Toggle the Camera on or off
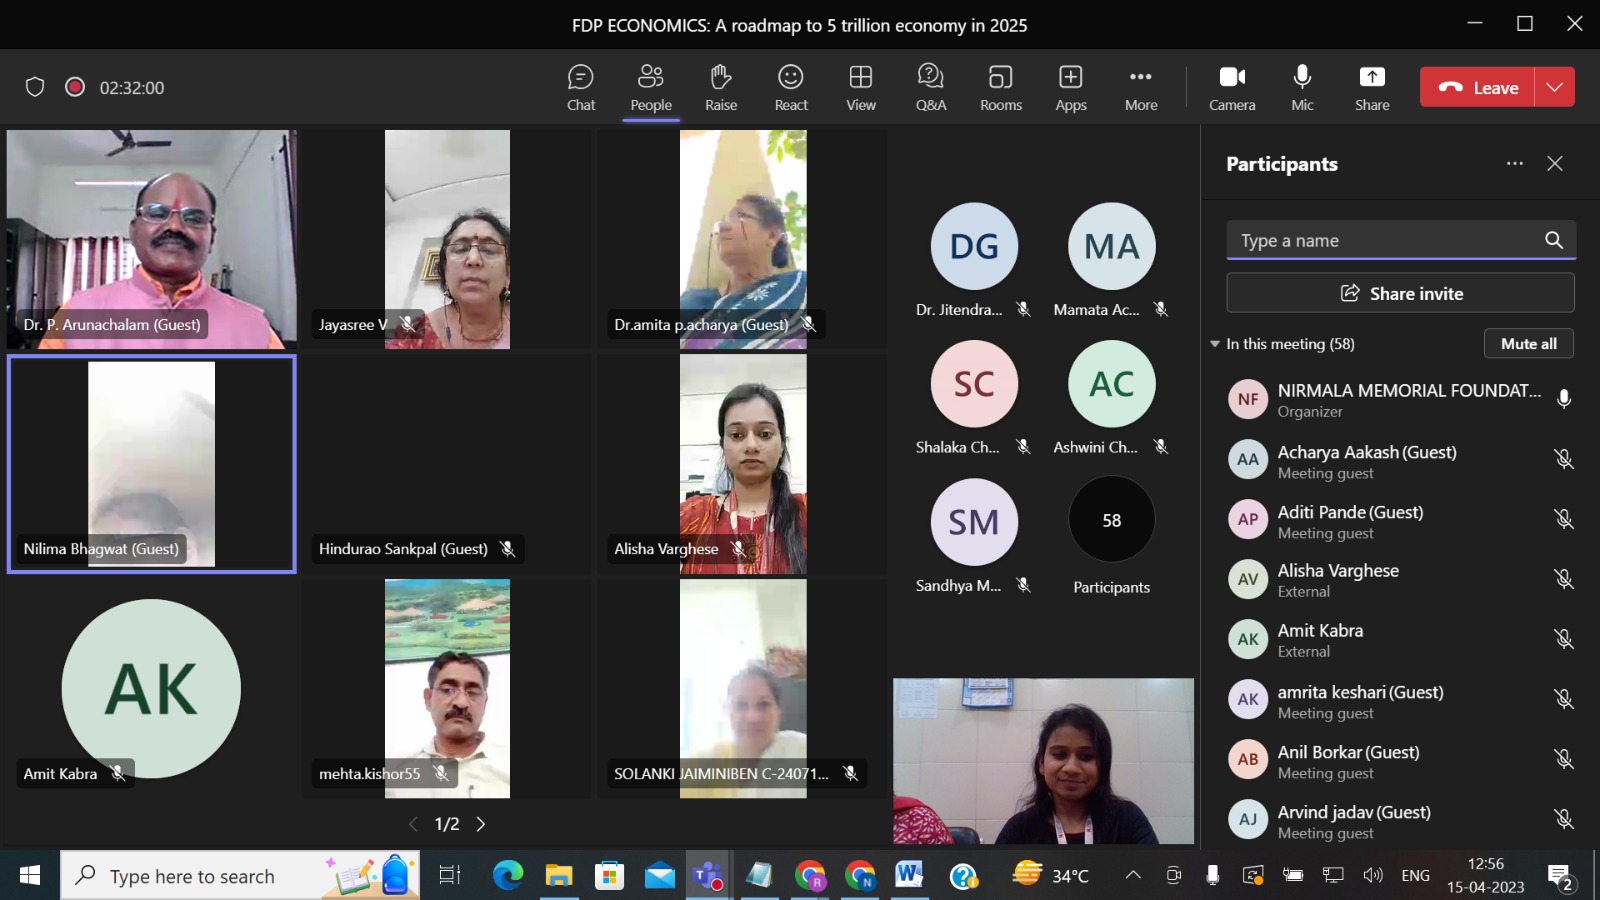Image resolution: width=1600 pixels, height=900 pixels. pos(1232,88)
